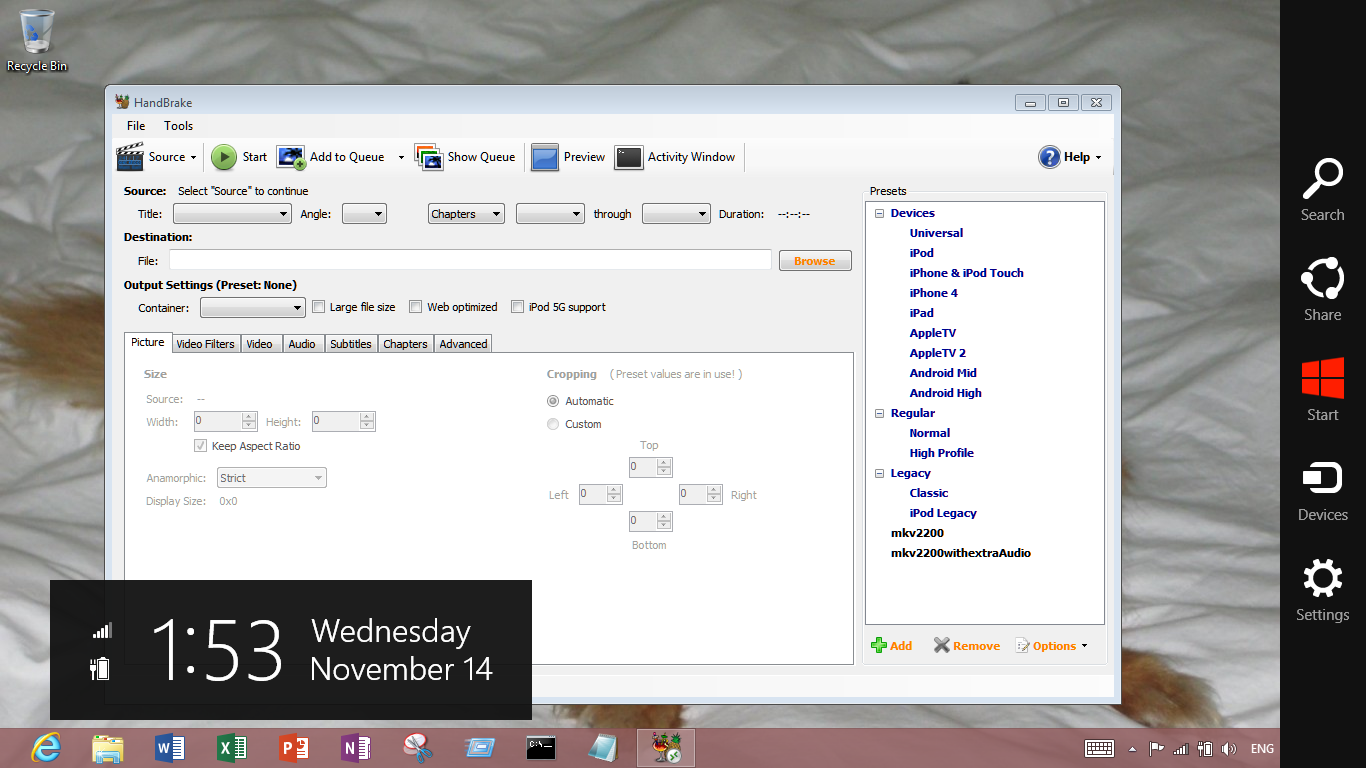The image size is (1366, 768).
Task: Open the Anamorphic Strict dropdown
Action: (271, 477)
